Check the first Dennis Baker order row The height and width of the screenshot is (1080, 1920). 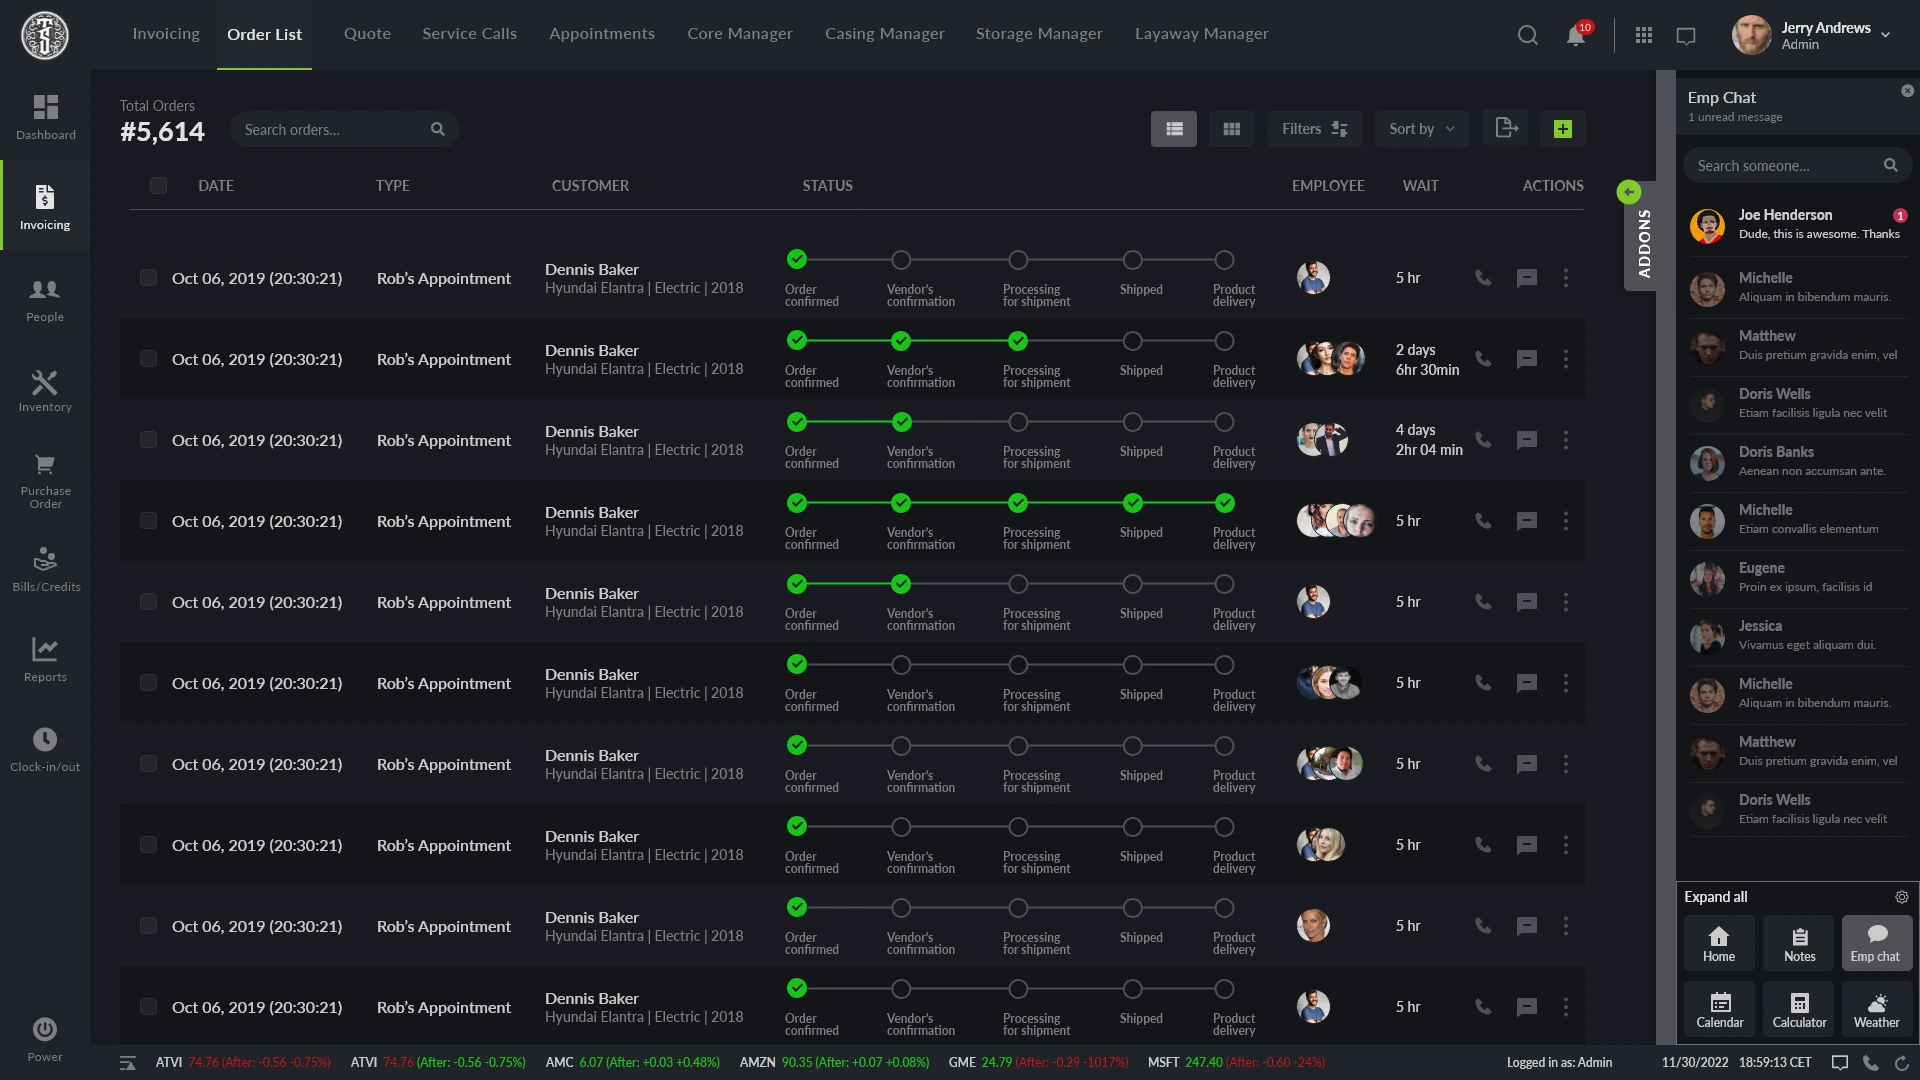pyautogui.click(x=148, y=277)
